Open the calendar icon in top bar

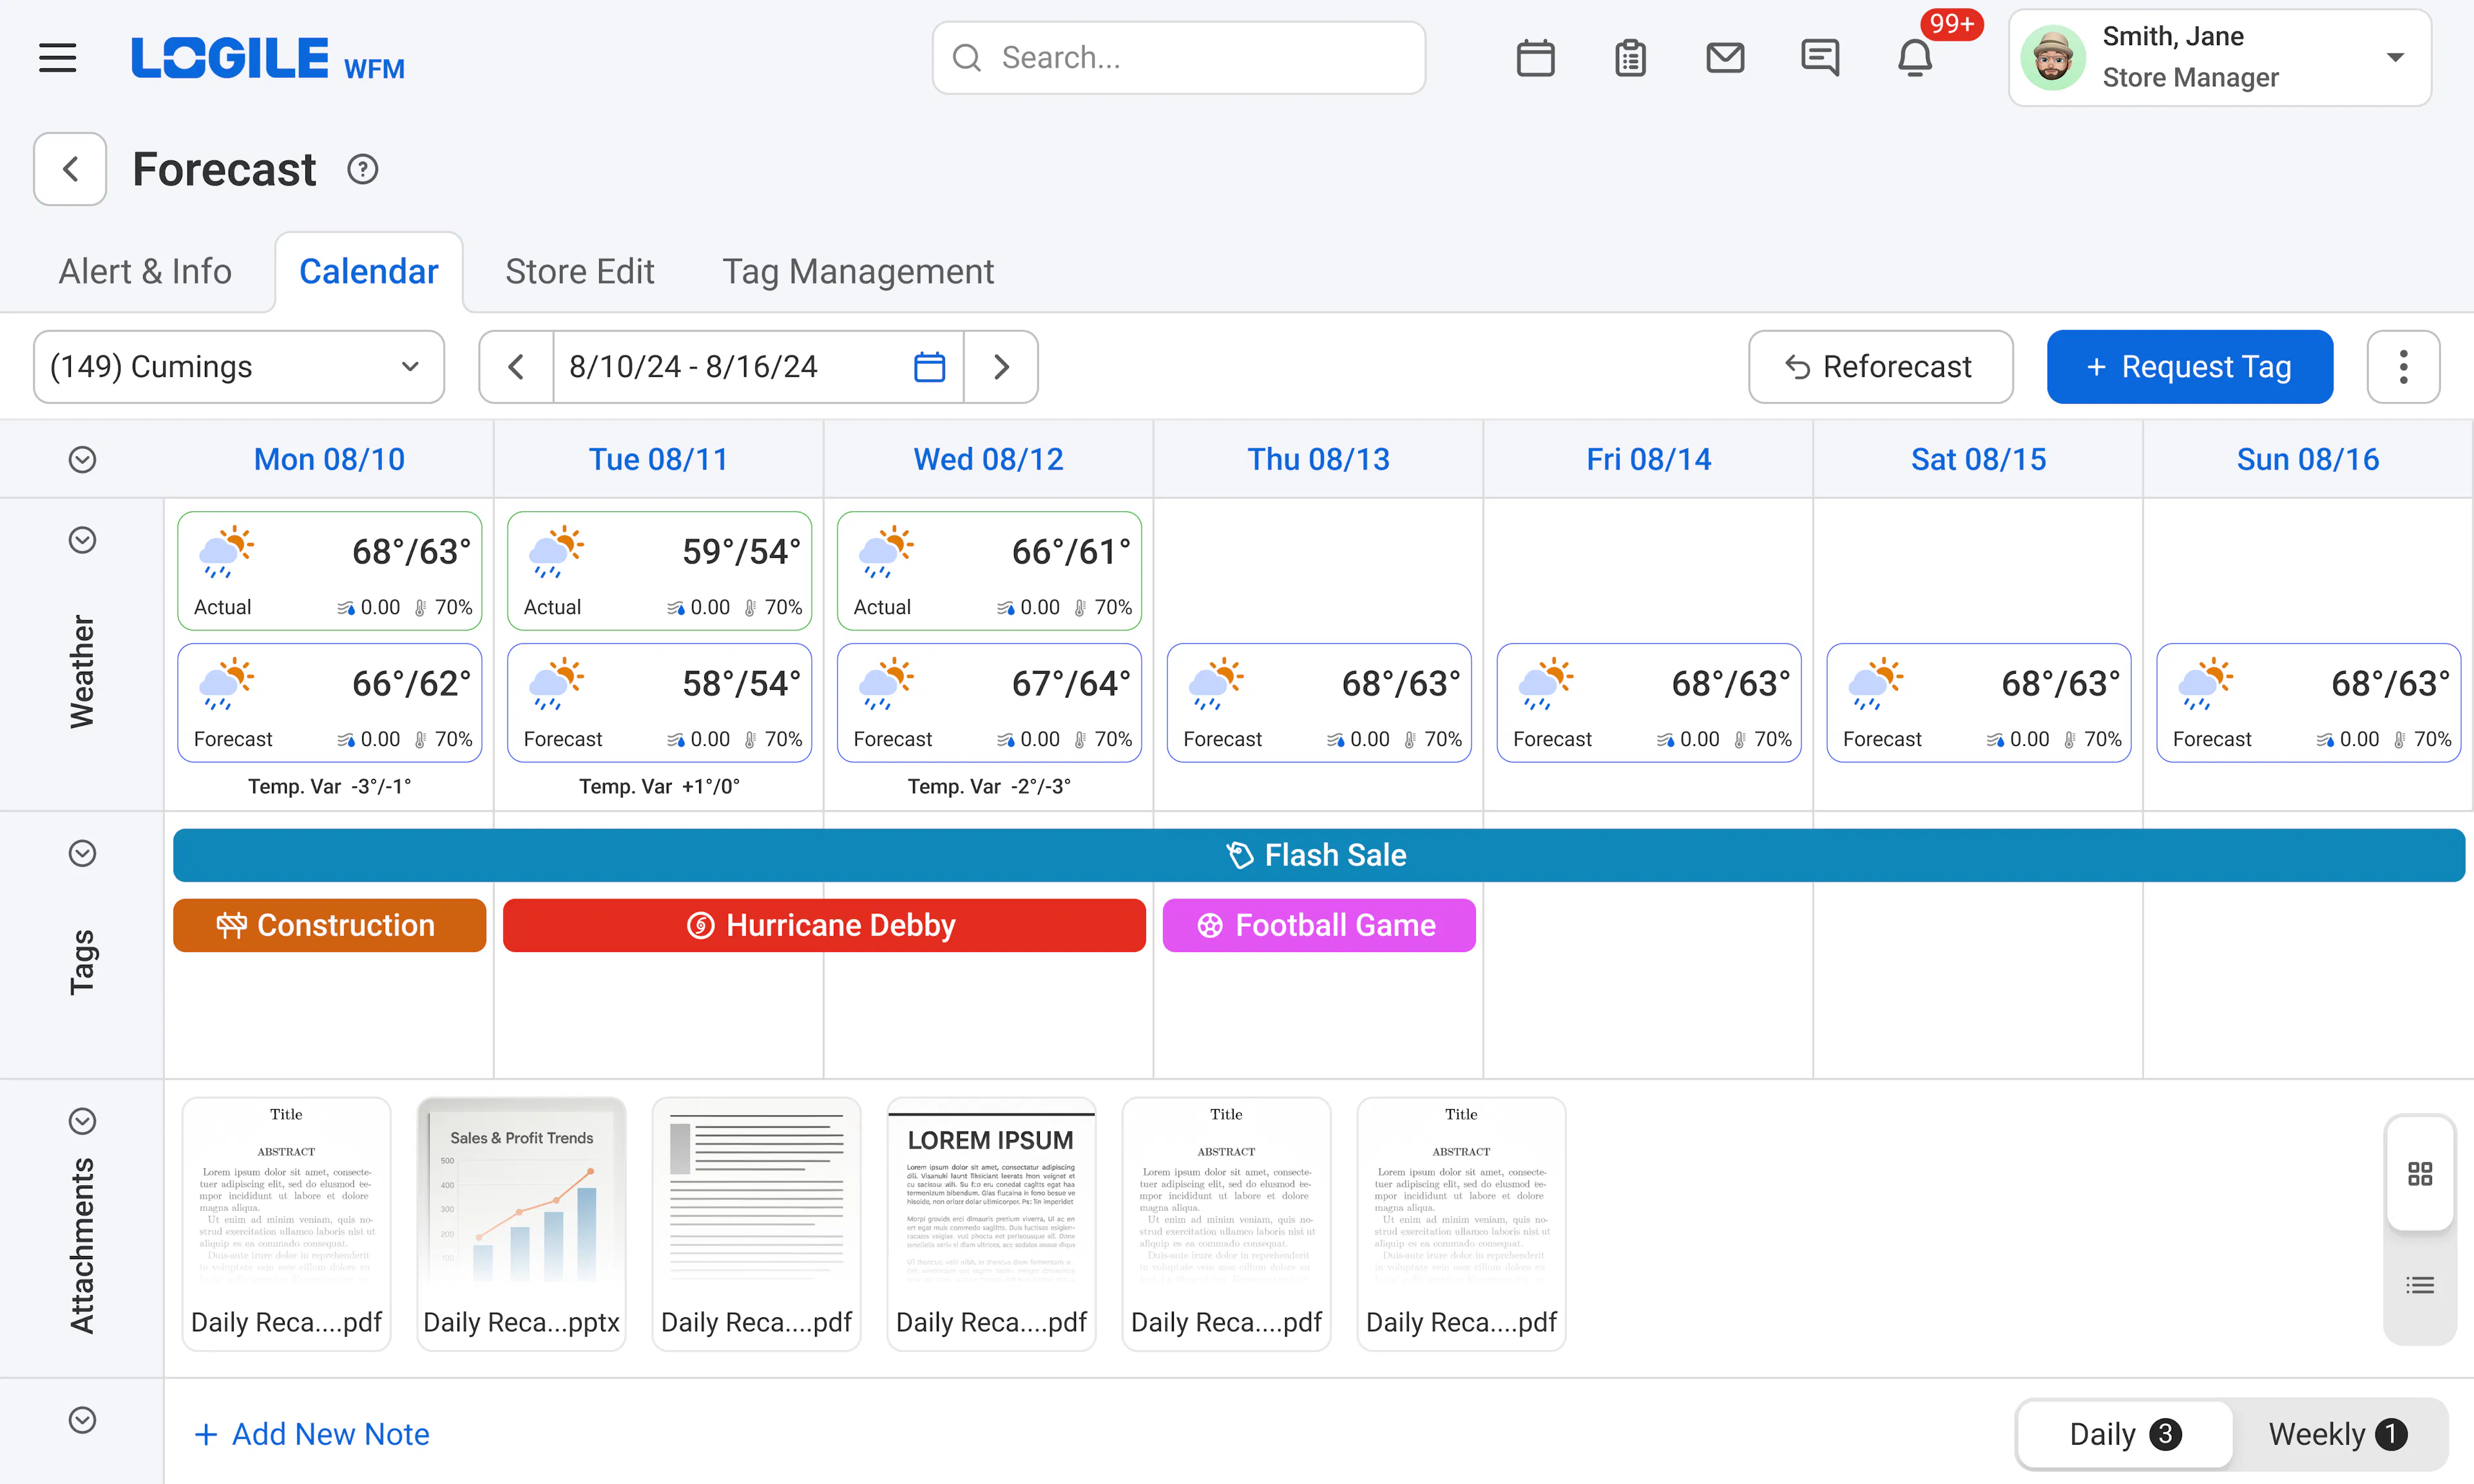(x=1535, y=58)
